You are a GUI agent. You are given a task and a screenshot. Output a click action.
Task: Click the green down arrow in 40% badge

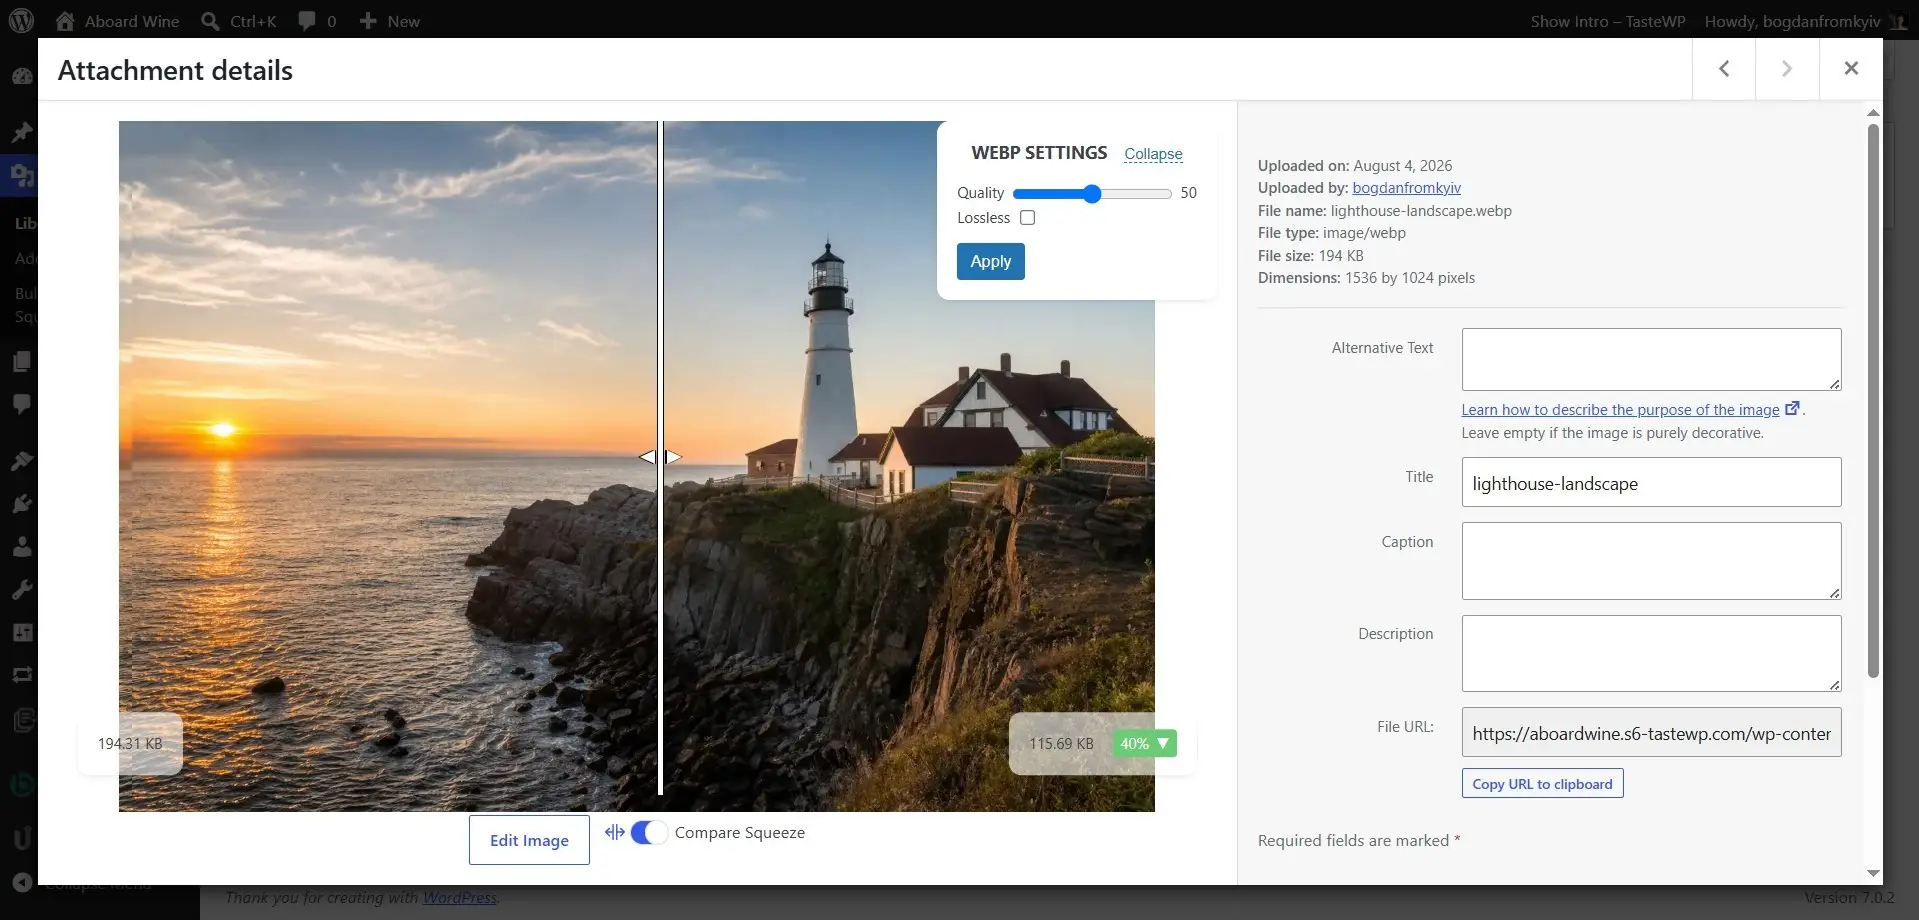click(x=1163, y=743)
